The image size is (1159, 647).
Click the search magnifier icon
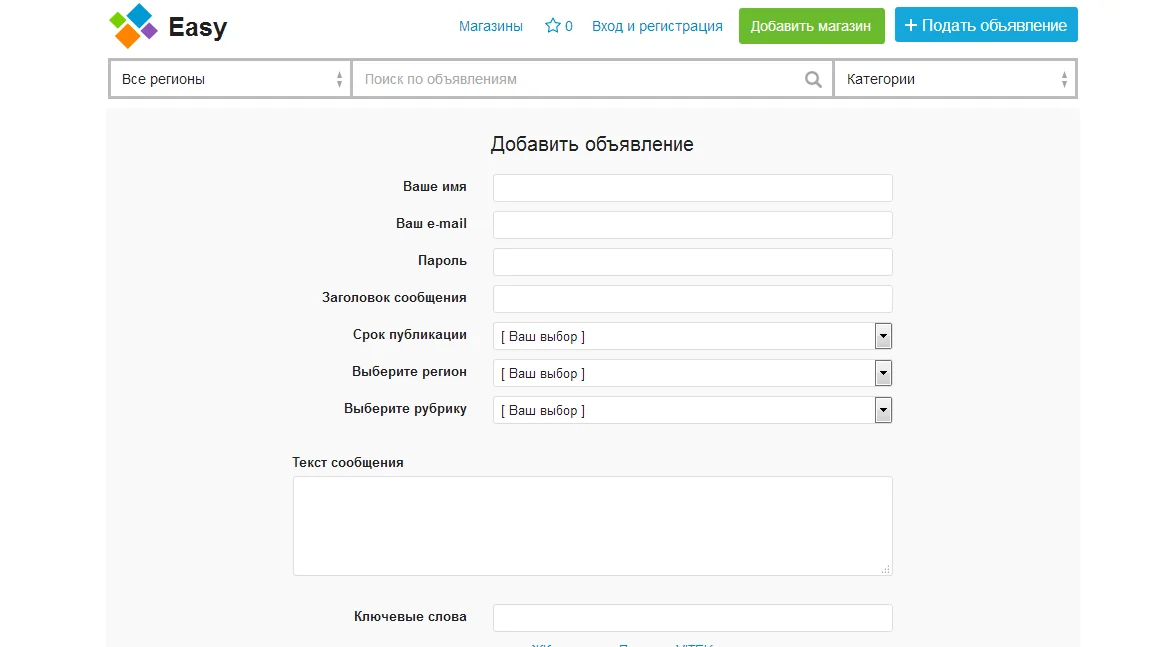pyautogui.click(x=813, y=79)
